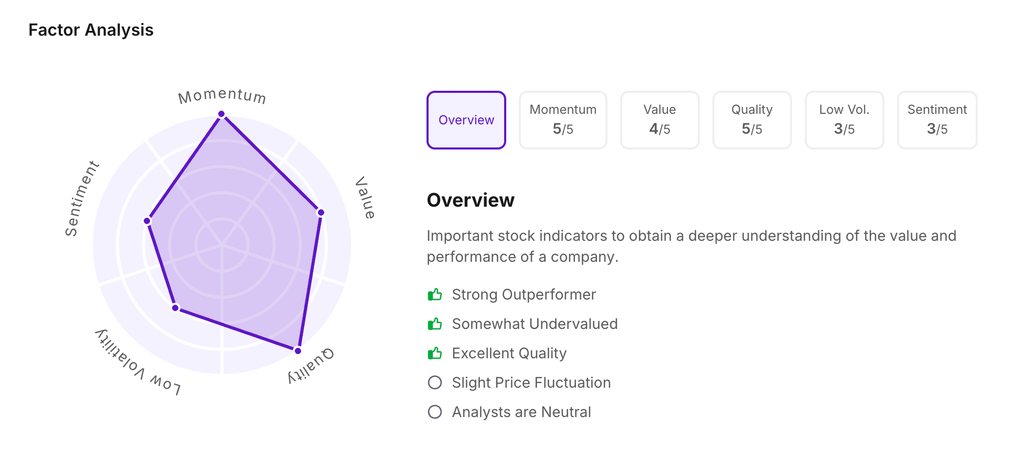Click the Momentum data point on radar chart
This screenshot has height=469, width=1024.
coord(222,115)
